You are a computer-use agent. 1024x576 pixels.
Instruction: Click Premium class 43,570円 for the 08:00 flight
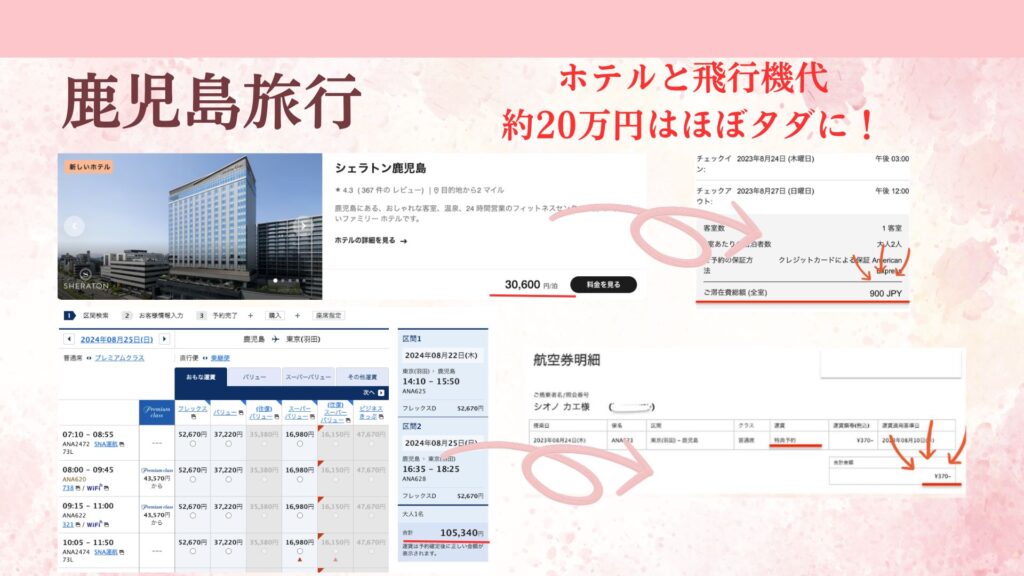[157, 478]
